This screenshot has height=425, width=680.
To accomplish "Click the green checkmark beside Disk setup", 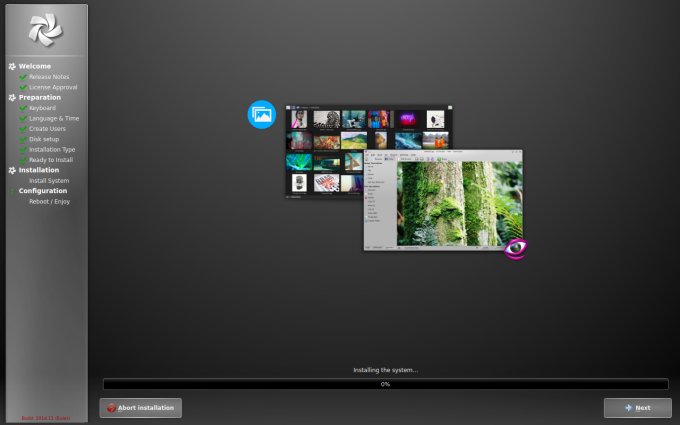I will pyautogui.click(x=23, y=139).
